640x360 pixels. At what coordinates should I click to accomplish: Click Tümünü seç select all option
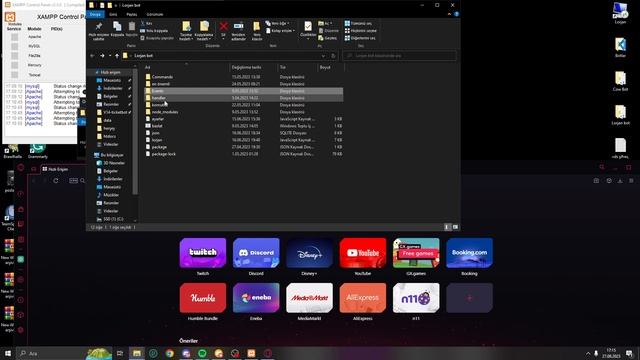pos(358,23)
